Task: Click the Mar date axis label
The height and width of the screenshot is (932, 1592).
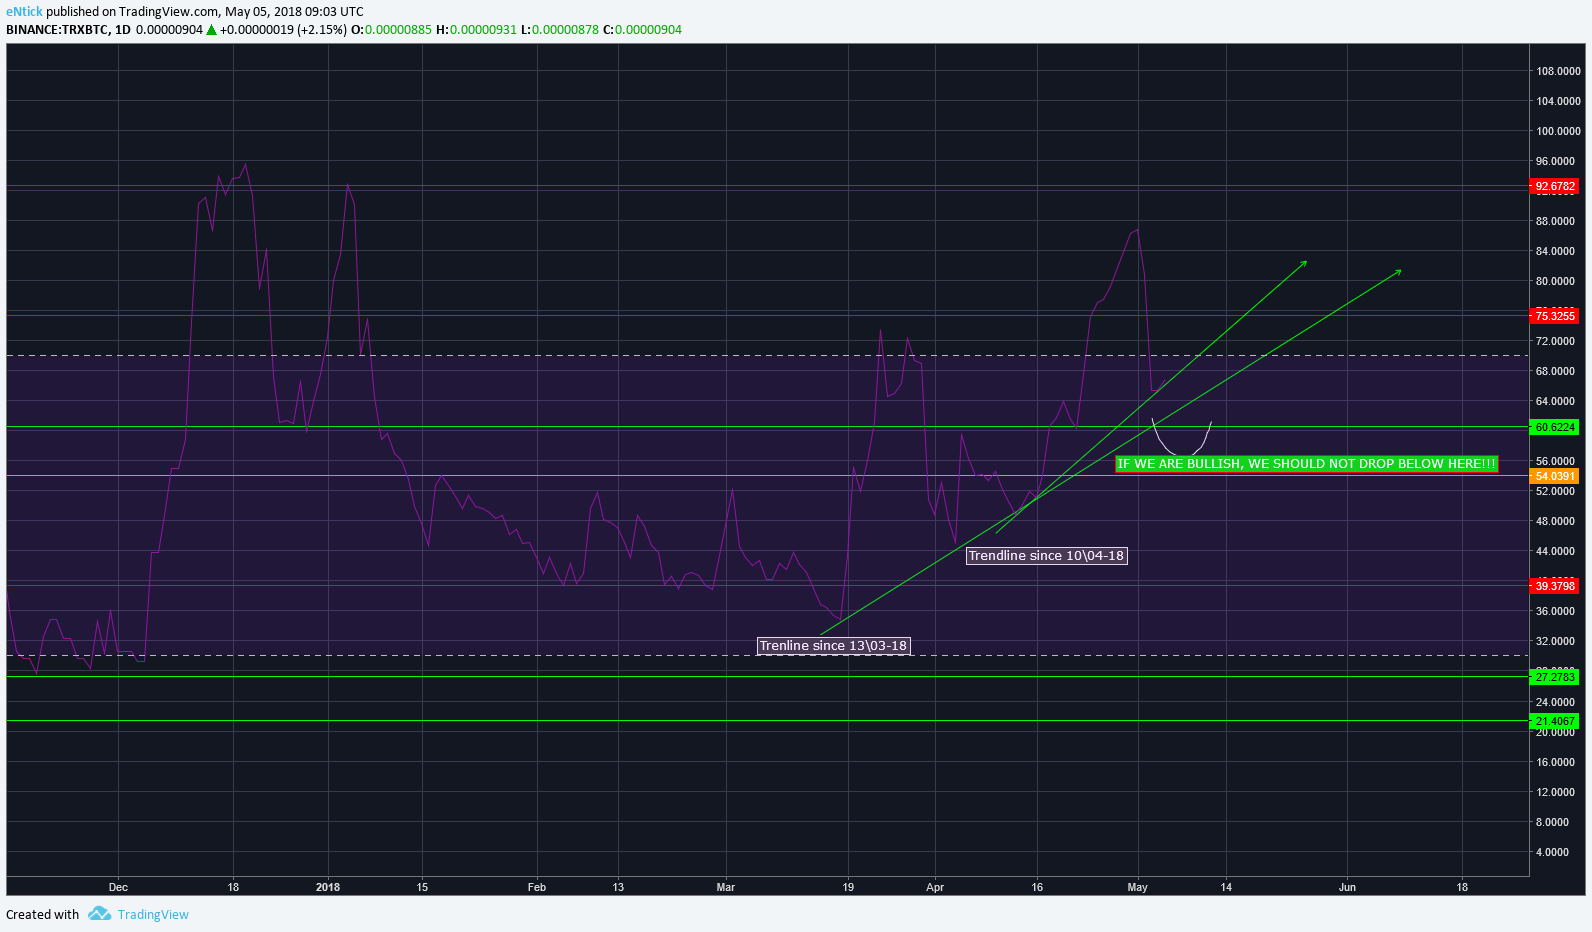Action: [726, 887]
